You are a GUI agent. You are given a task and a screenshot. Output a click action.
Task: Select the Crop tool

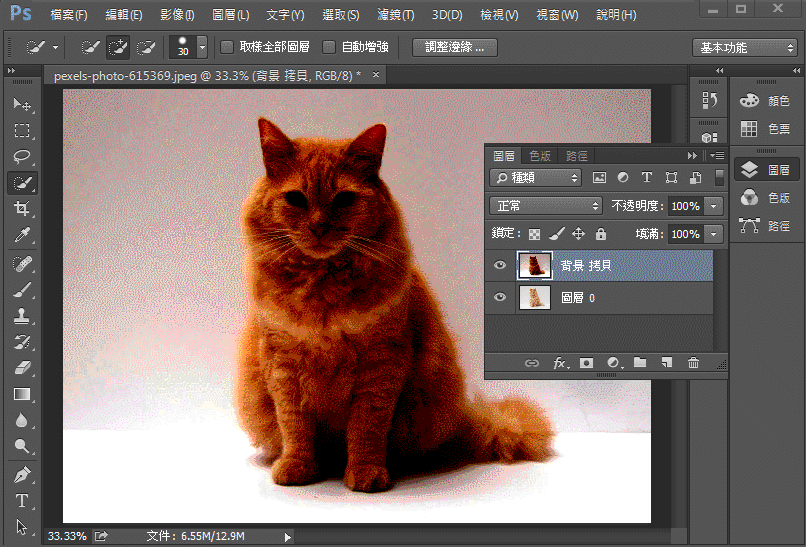coord(22,209)
